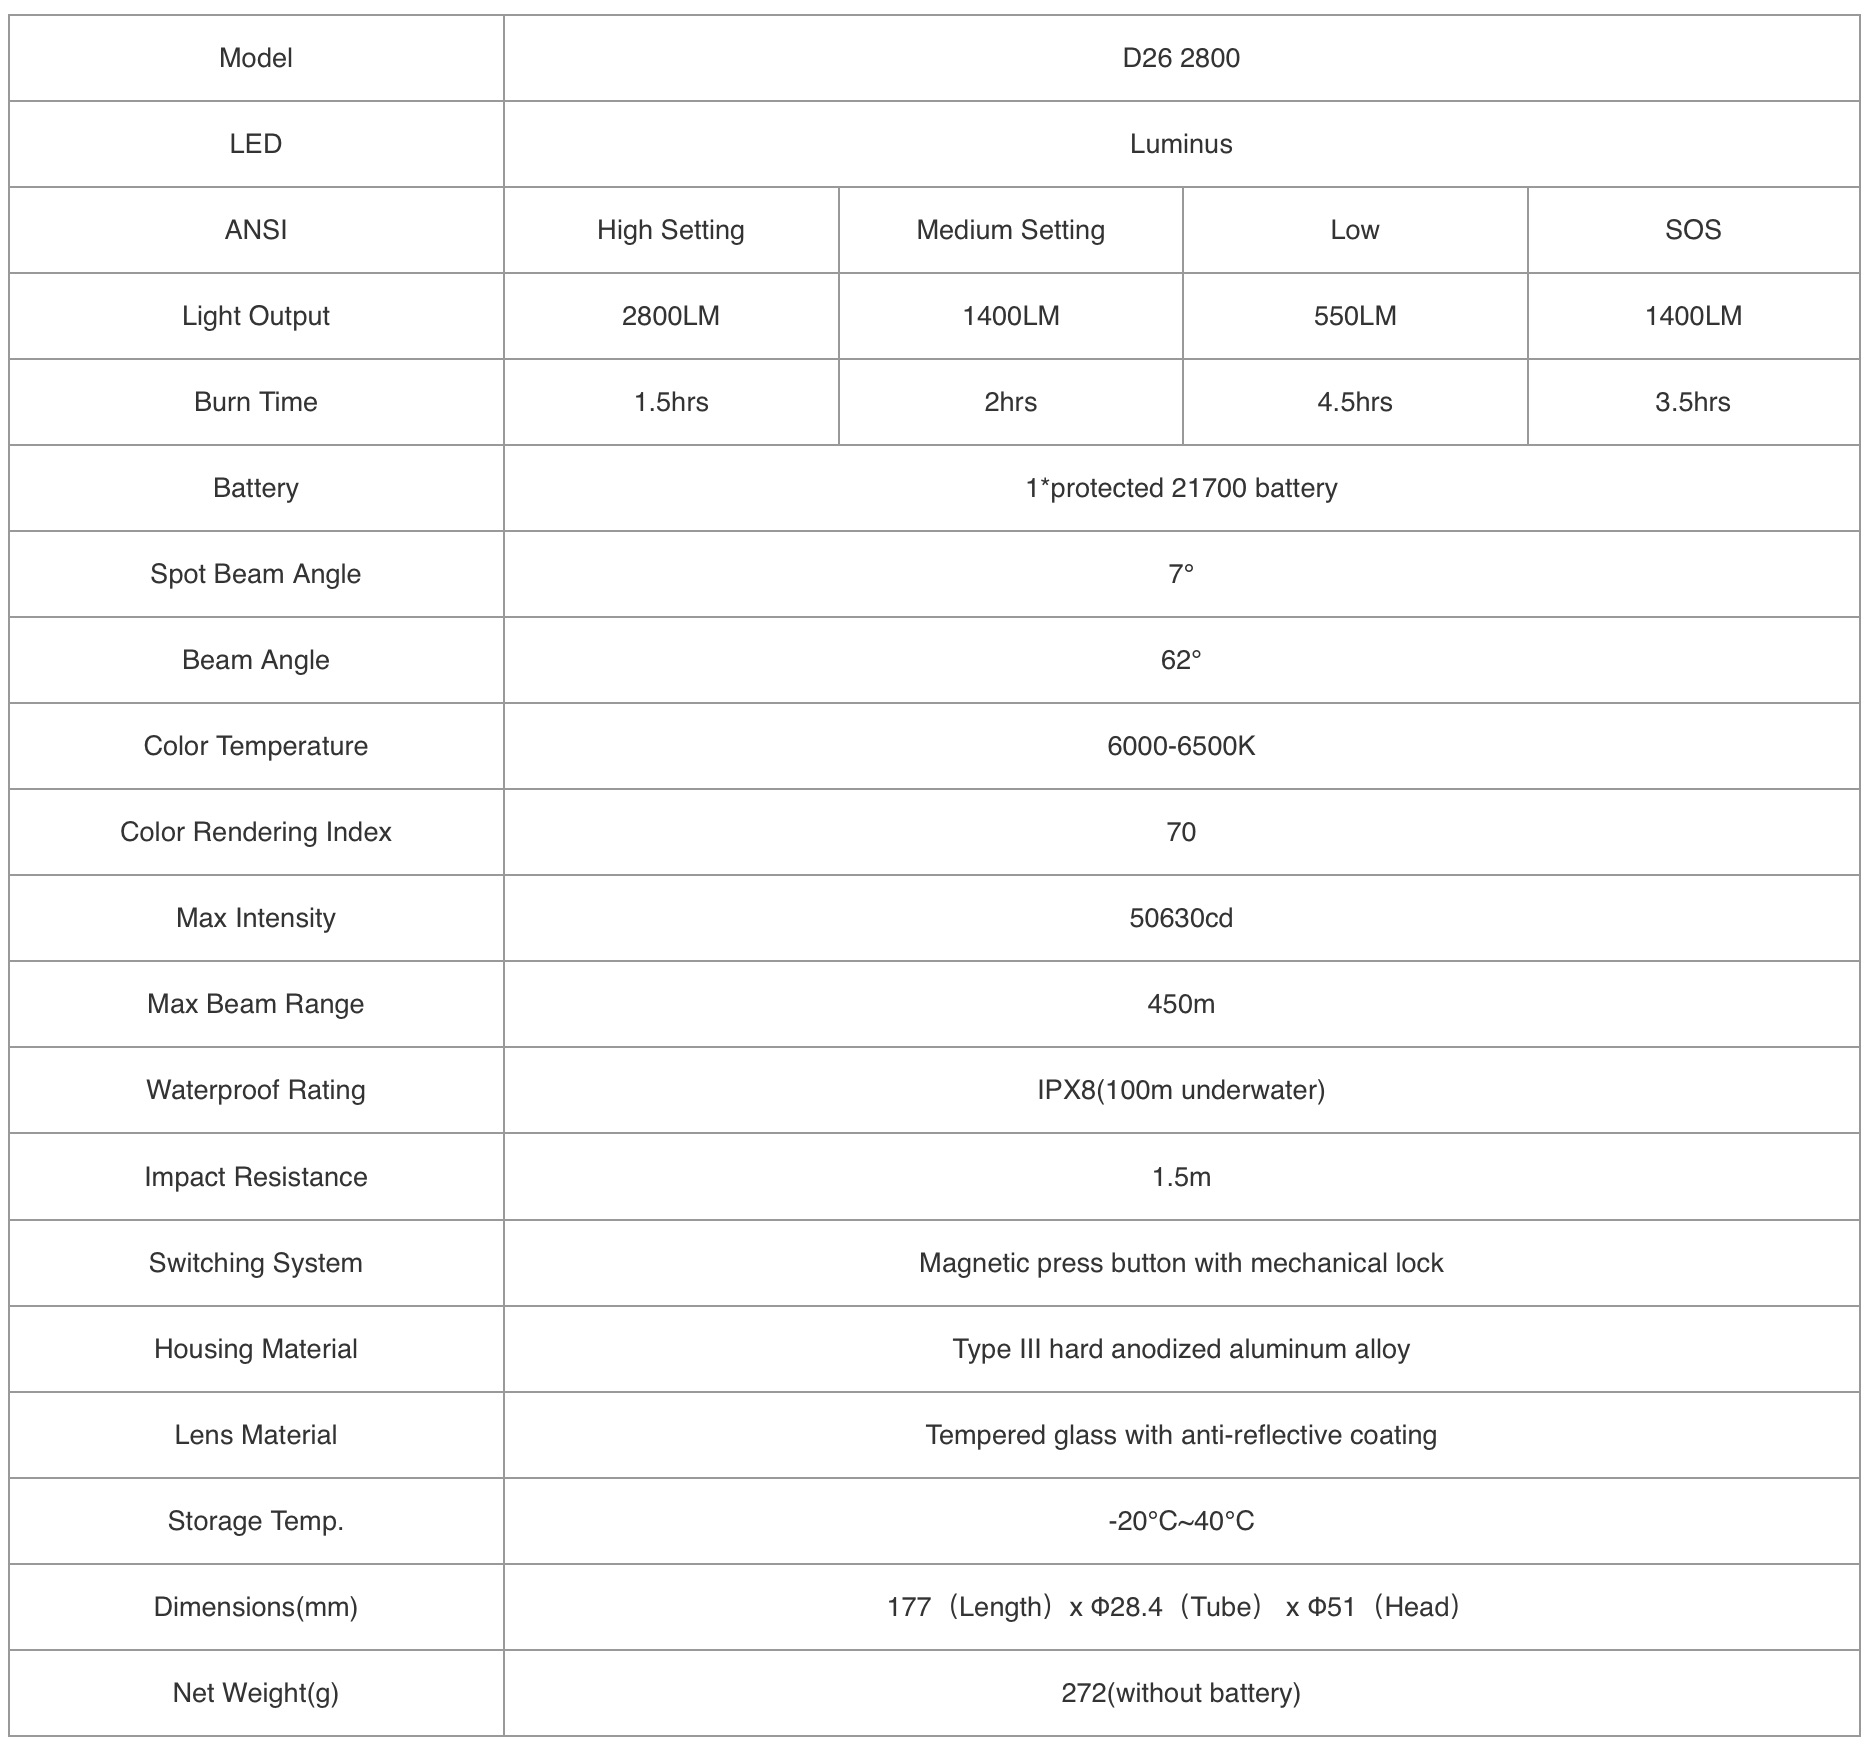Click the Color Rendering Index label
This screenshot has height=1754, width=1874.
point(255,832)
